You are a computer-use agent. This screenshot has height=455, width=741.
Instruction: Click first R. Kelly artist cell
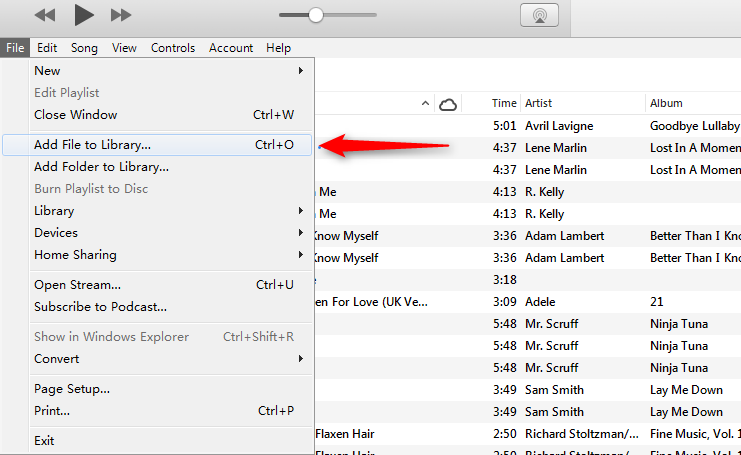[x=544, y=192]
